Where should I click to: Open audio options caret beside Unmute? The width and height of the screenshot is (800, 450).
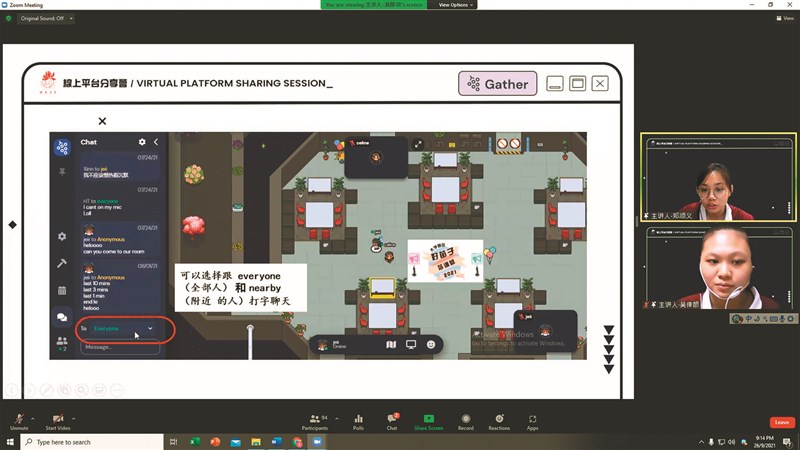(x=33, y=418)
